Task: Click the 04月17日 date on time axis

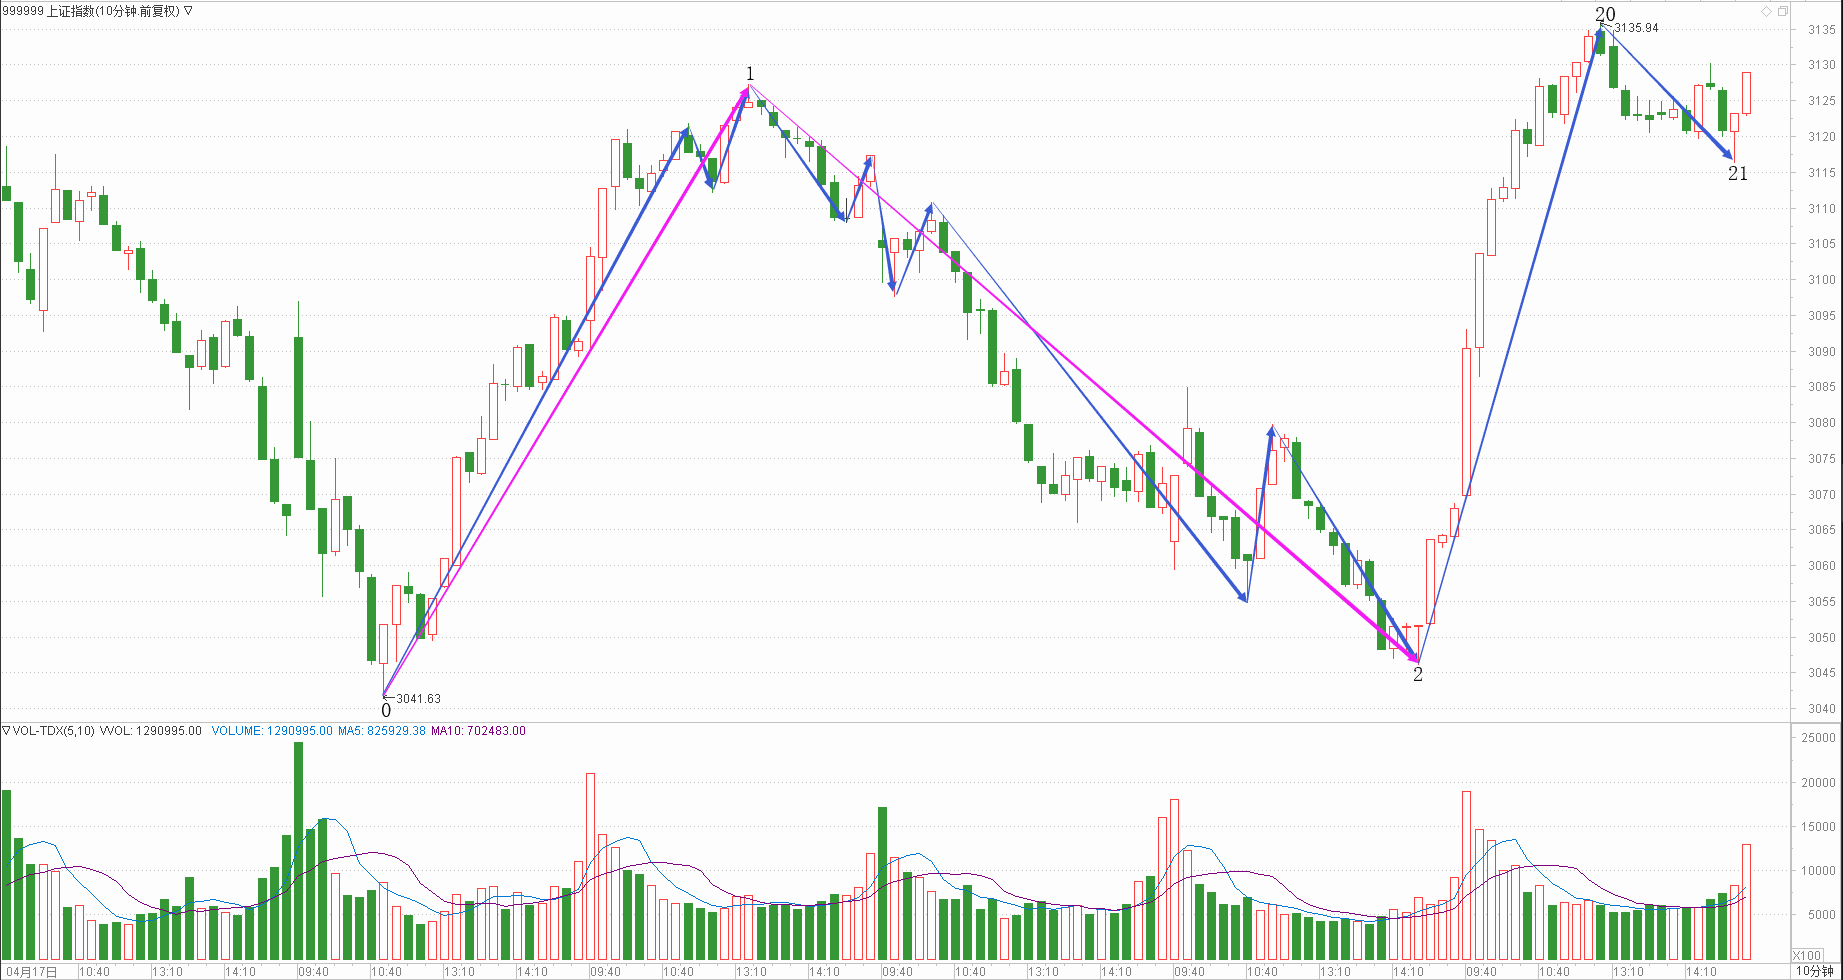Action: click(x=32, y=972)
